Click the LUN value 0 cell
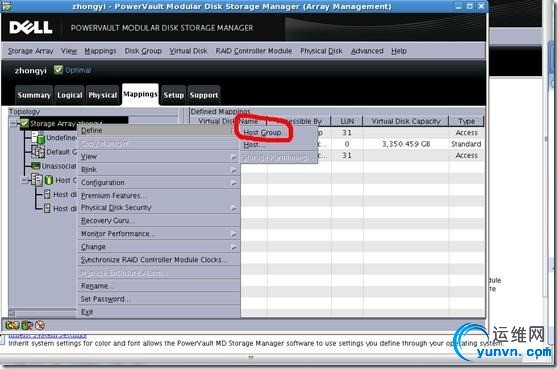 point(347,144)
